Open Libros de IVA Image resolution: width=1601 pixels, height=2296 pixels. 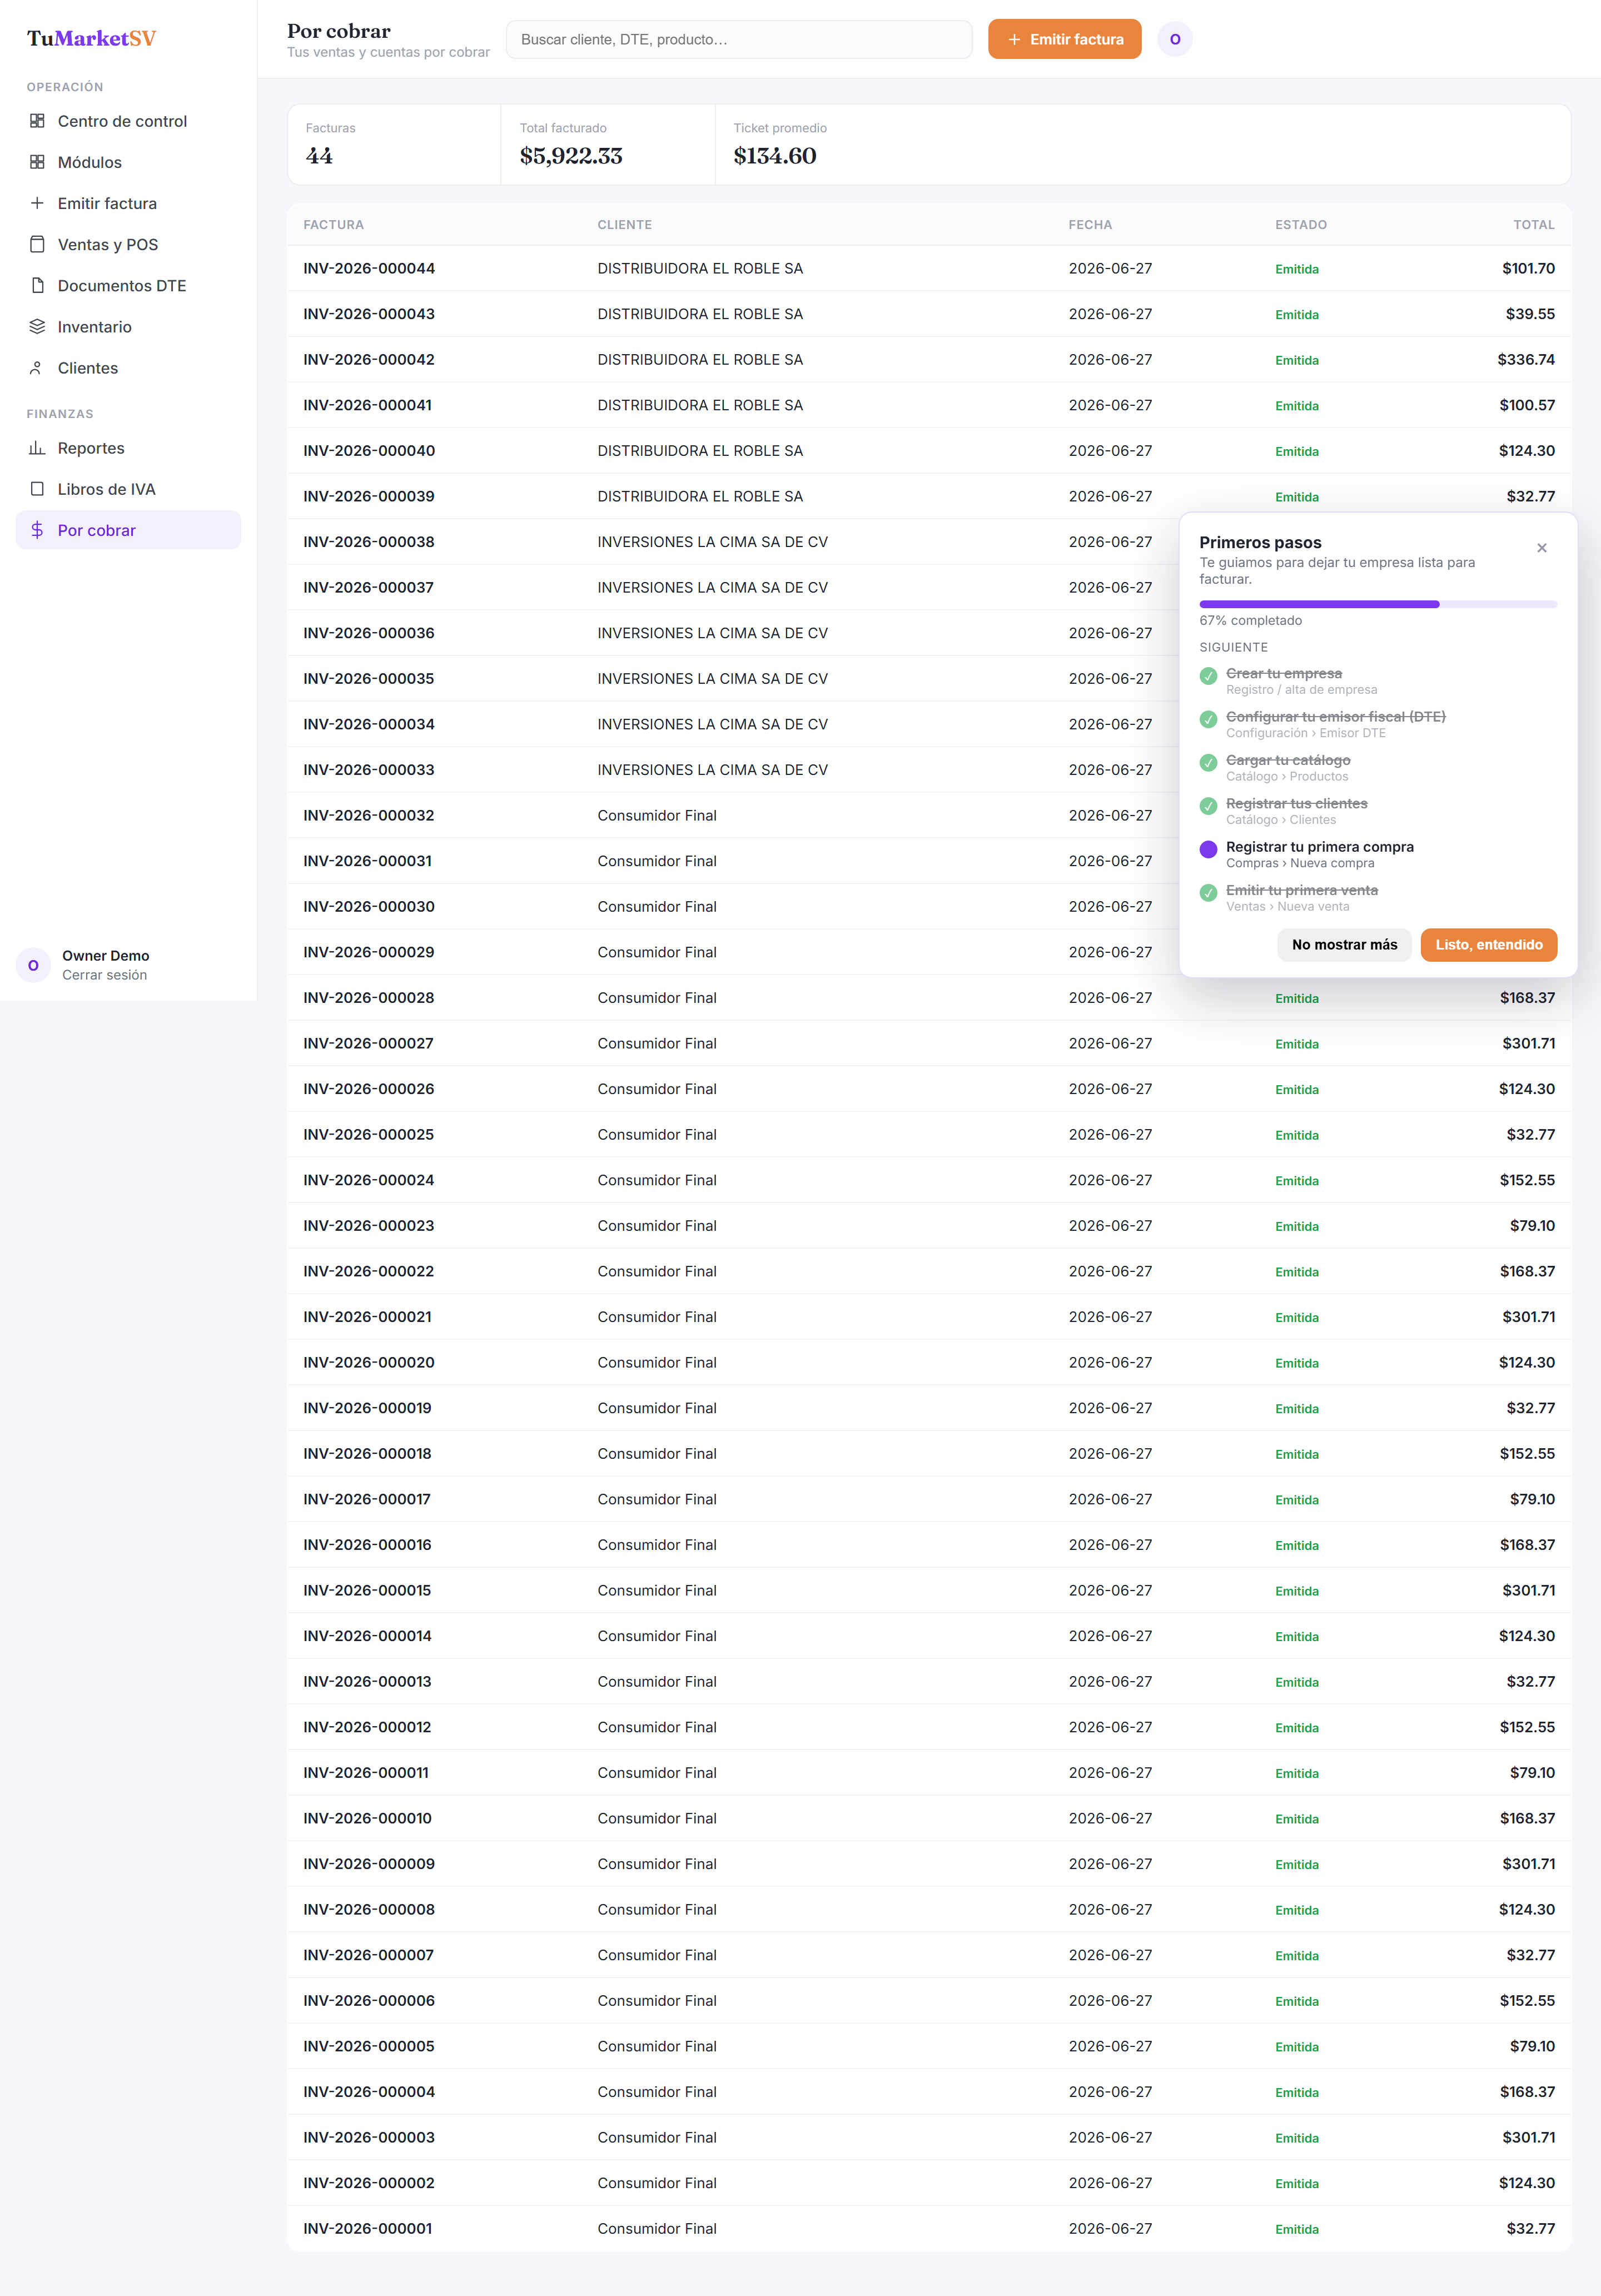(x=128, y=489)
